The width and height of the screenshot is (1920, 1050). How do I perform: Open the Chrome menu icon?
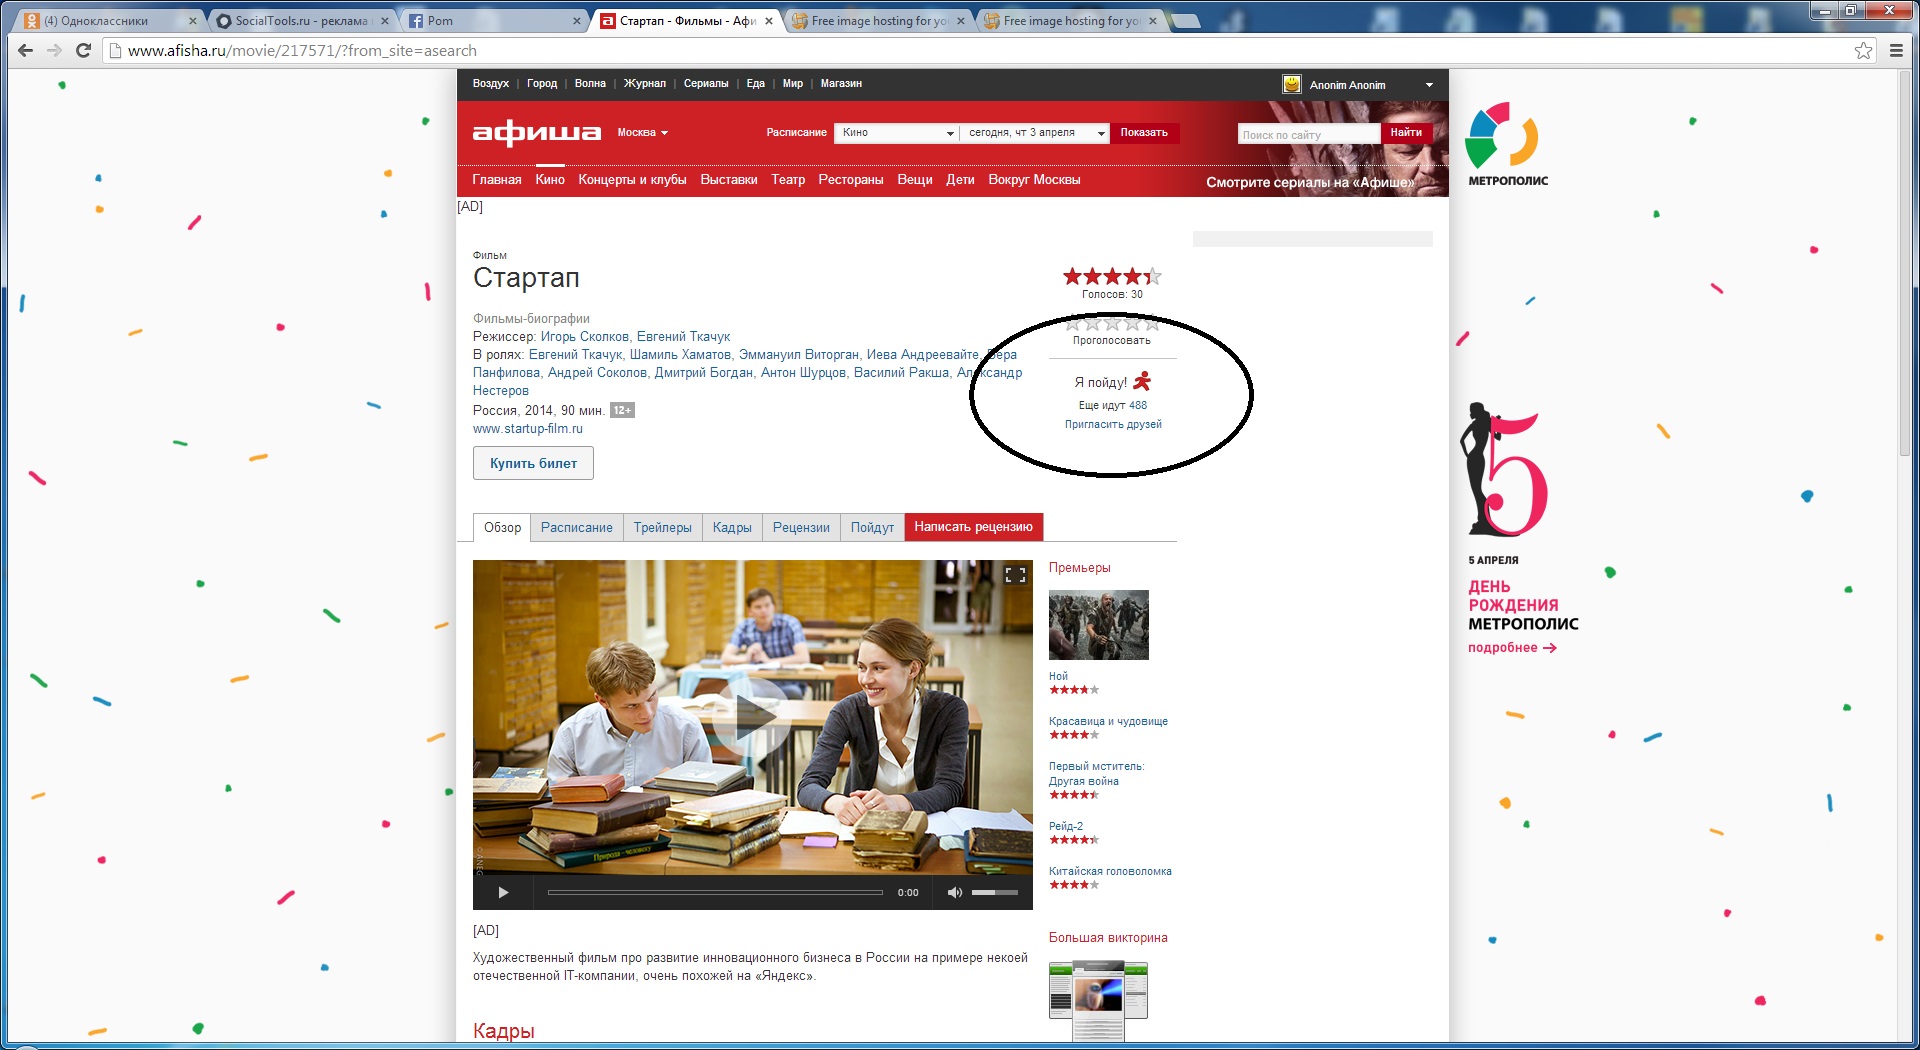coord(1896,51)
